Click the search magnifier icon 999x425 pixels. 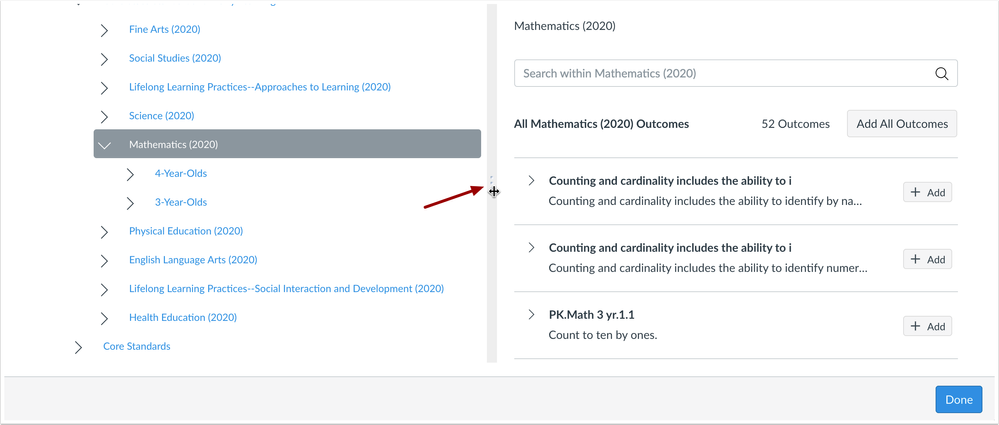(941, 73)
